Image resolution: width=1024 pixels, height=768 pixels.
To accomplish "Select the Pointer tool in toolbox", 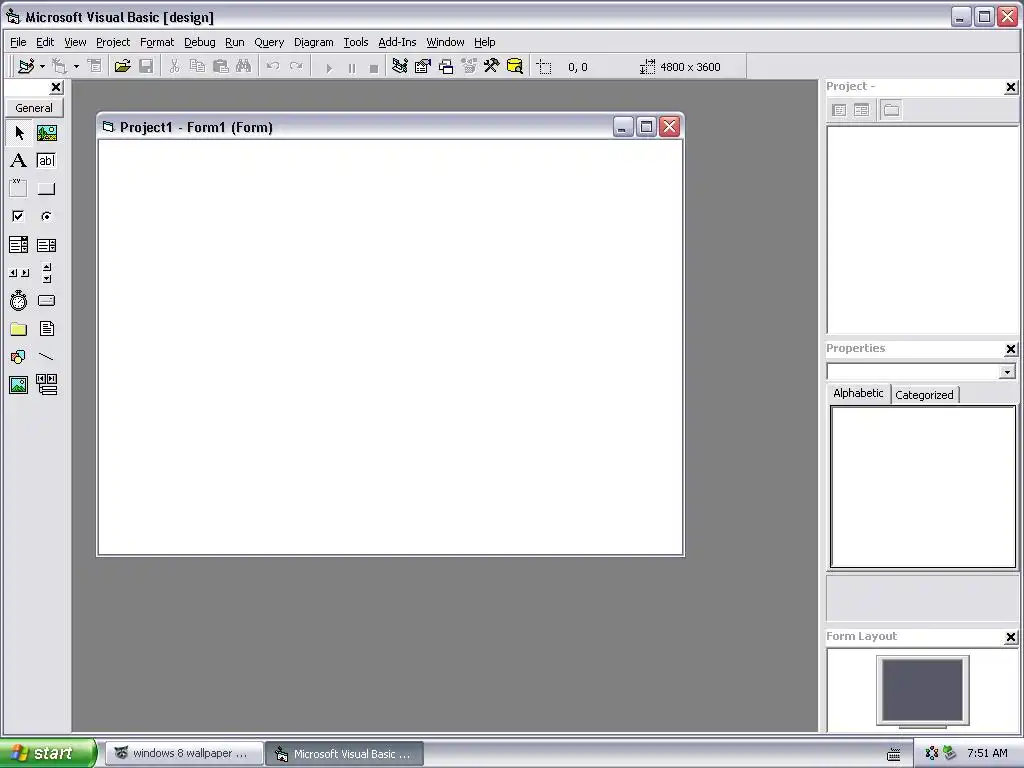I will tap(19, 133).
